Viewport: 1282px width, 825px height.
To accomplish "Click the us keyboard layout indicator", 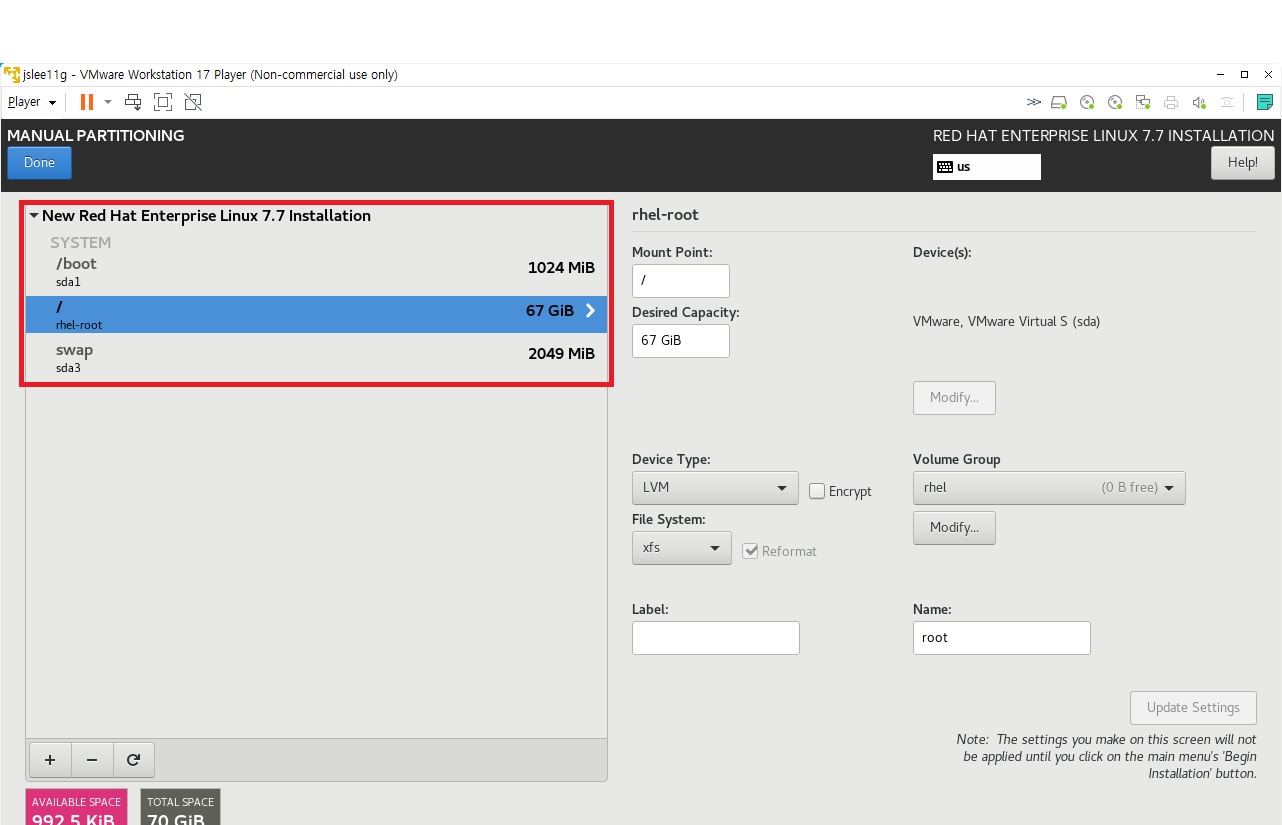I will (987, 167).
